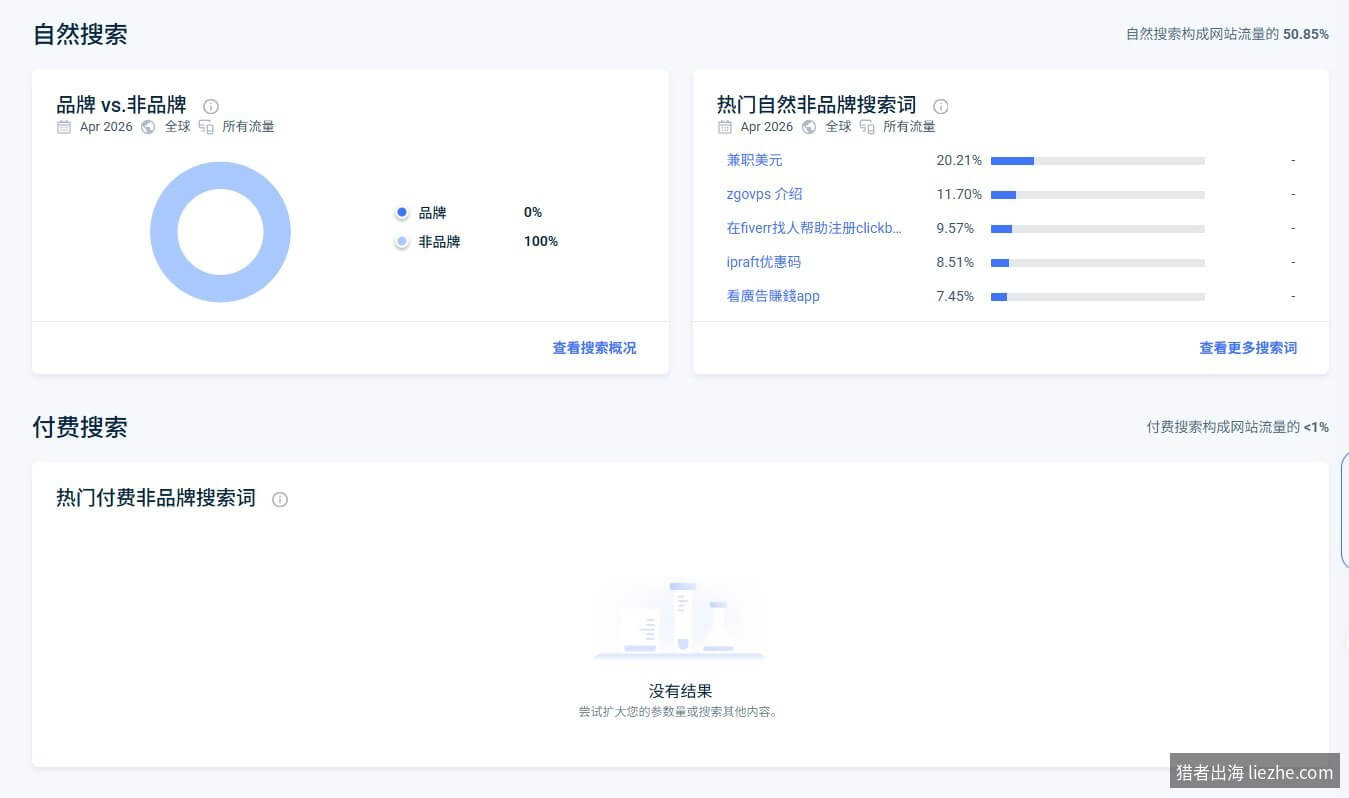Click info icon beside 热门付费非品牌搜索词
This screenshot has height=798, width=1349.
click(x=280, y=499)
